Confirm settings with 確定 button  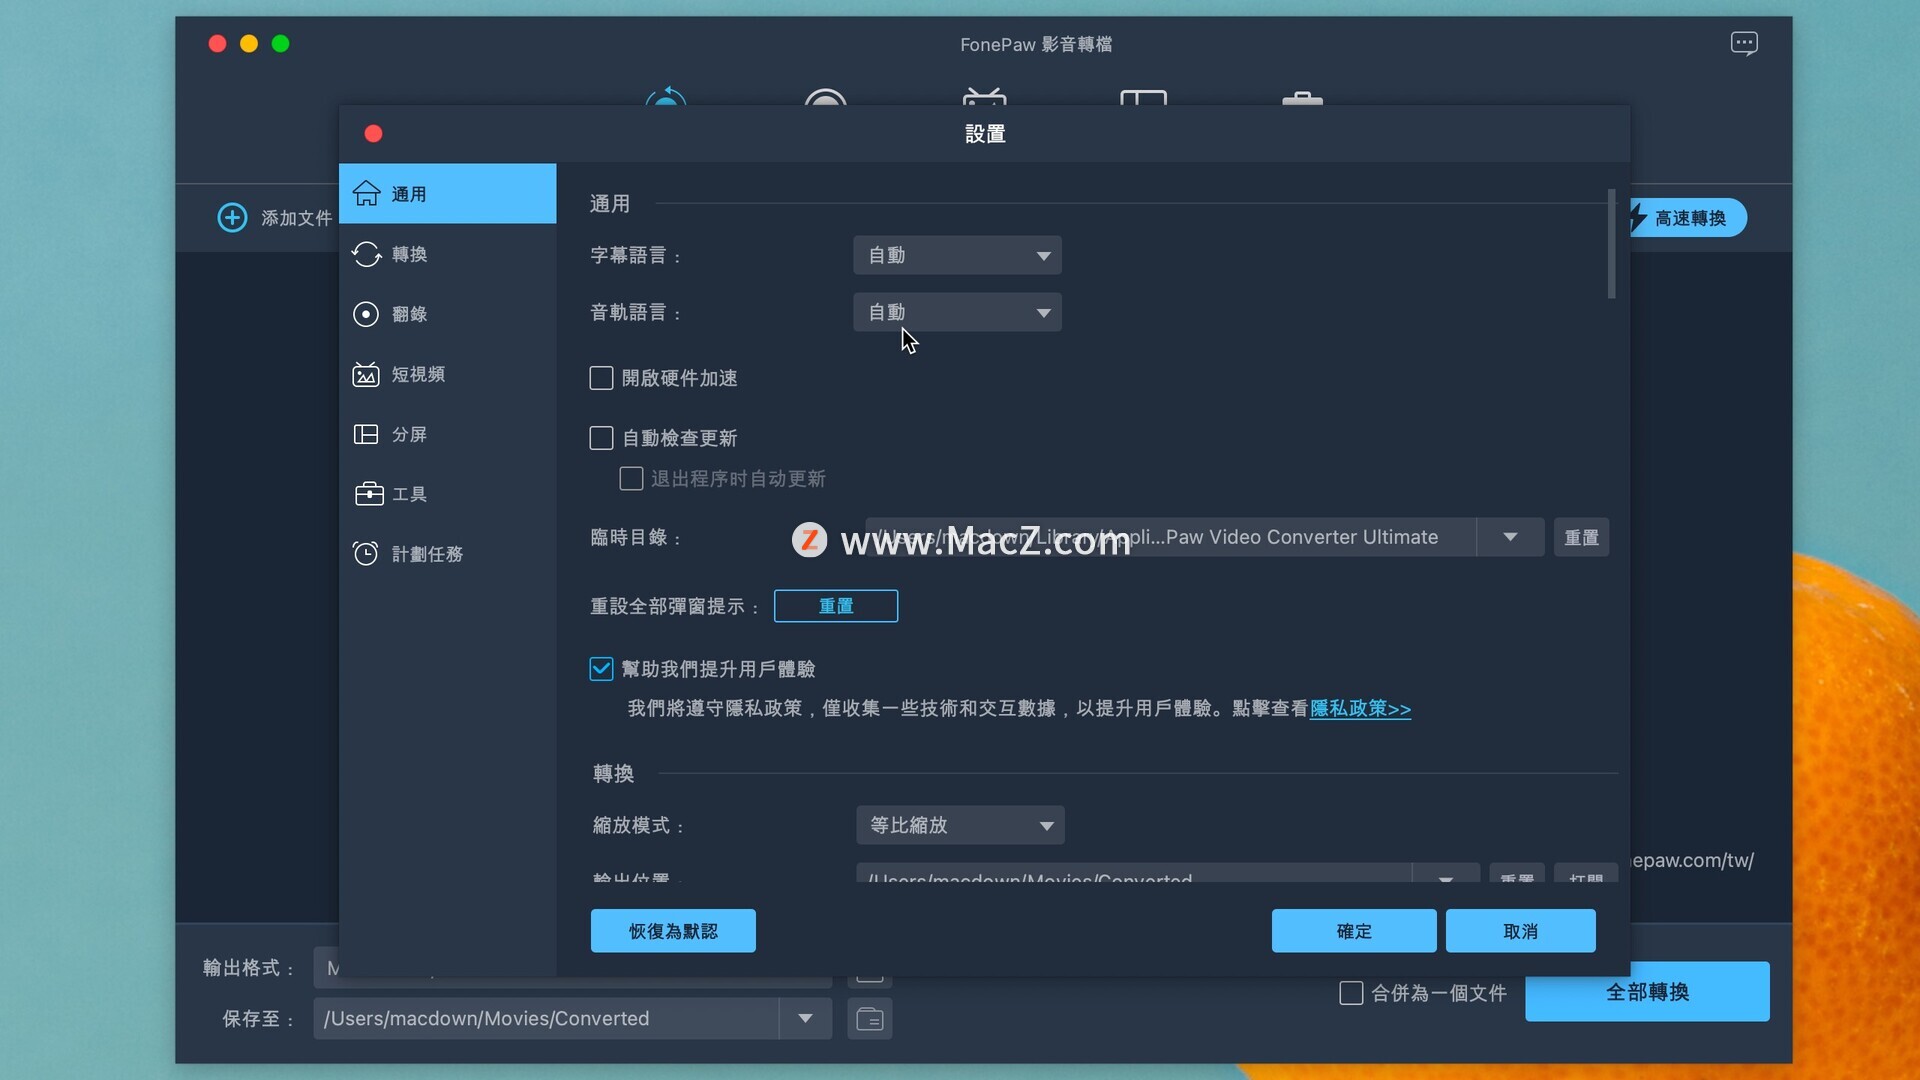[1354, 931]
